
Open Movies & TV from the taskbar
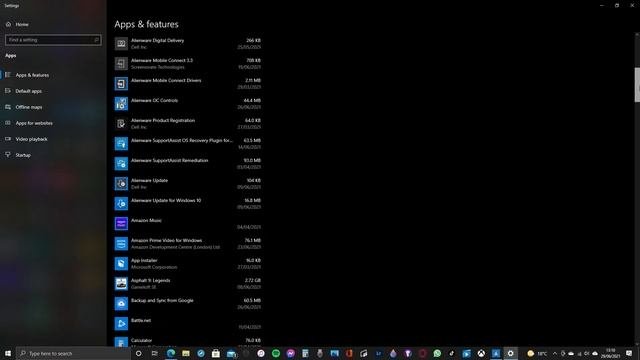pyautogui.click(x=466, y=353)
